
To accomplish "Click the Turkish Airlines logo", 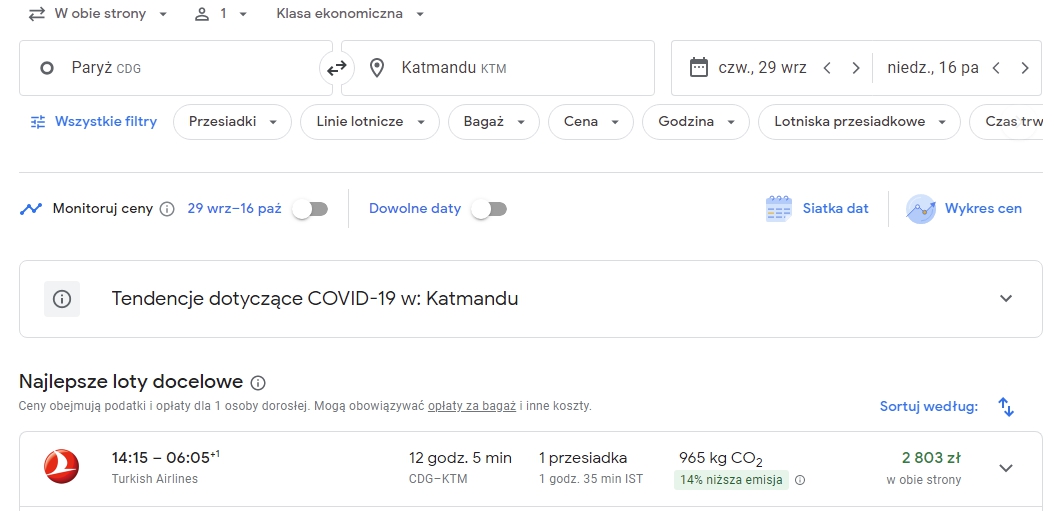I will (x=61, y=467).
